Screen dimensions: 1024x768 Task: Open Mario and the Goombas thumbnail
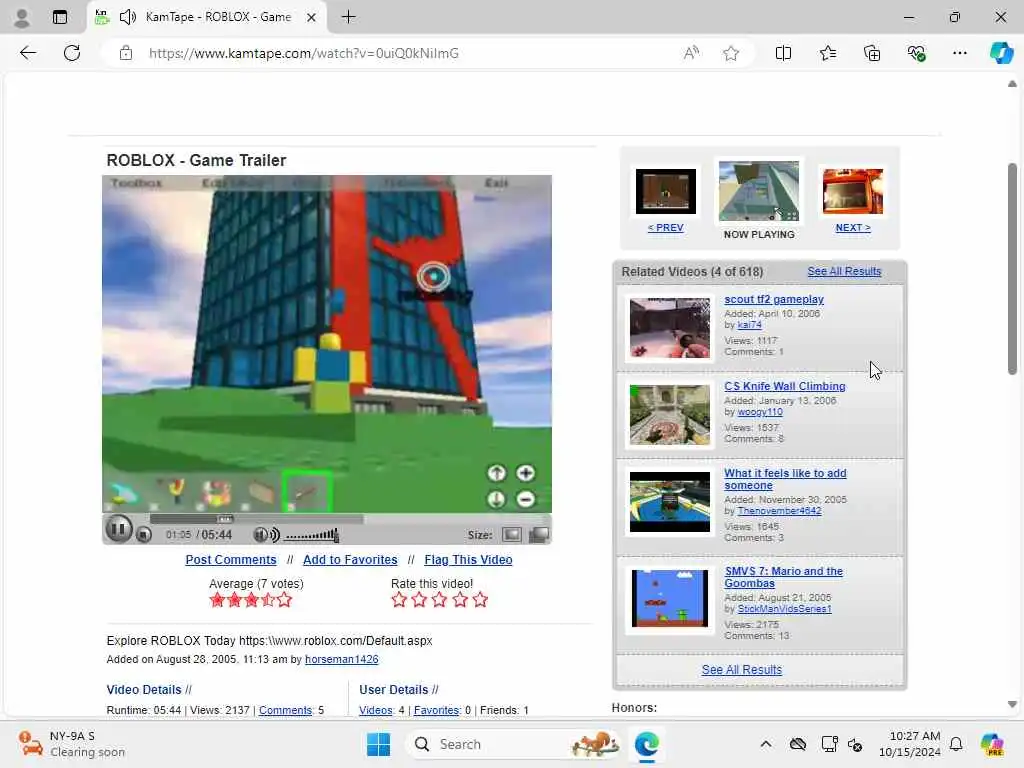point(669,598)
